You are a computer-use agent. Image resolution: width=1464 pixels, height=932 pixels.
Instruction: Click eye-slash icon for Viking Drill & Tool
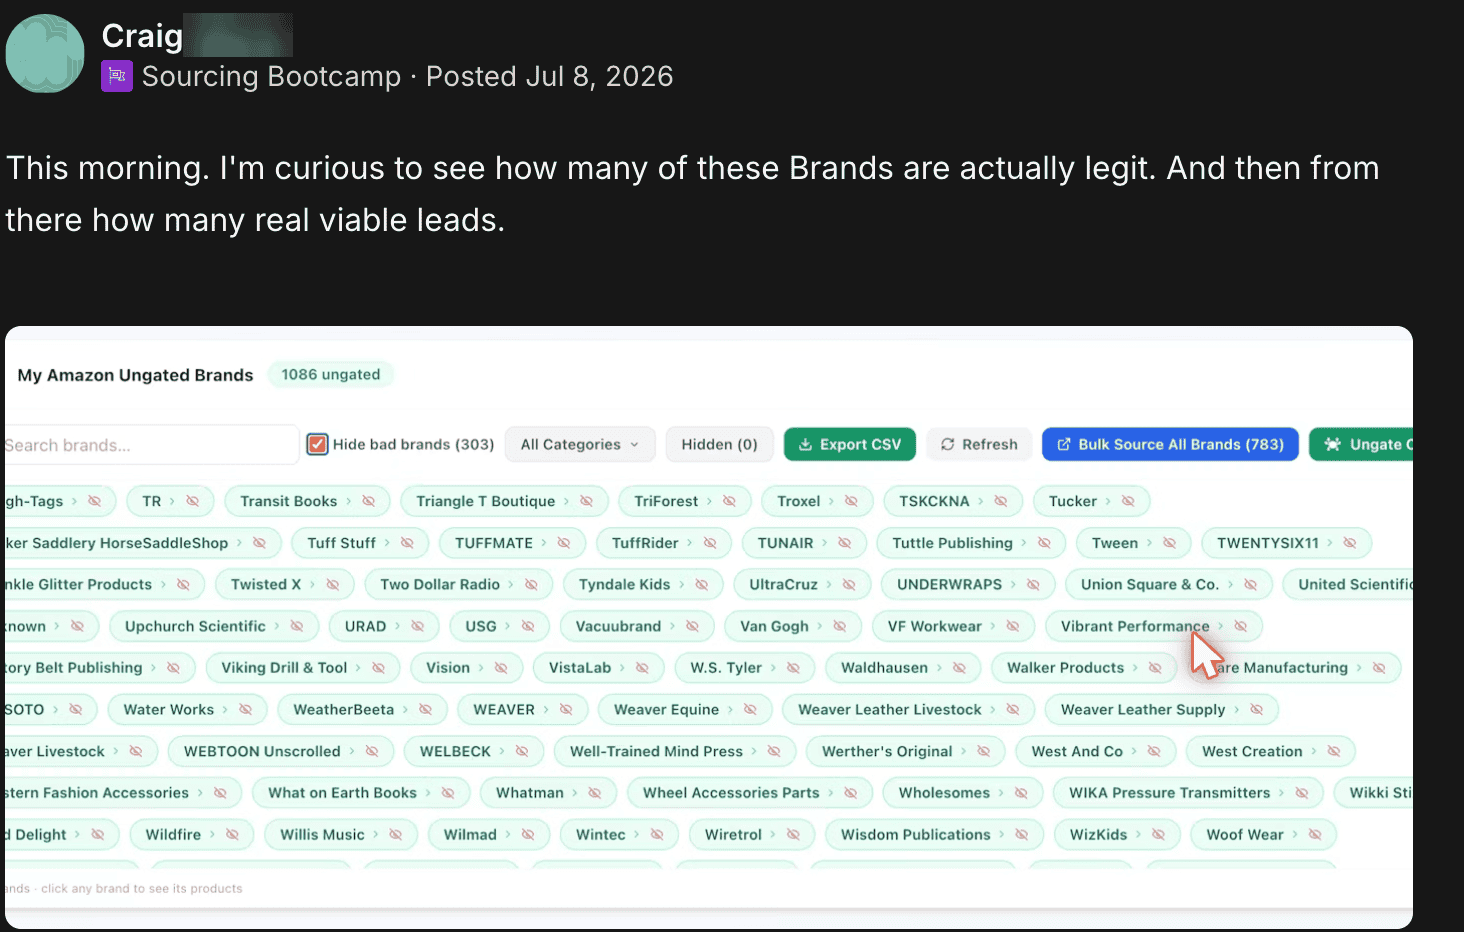378,668
